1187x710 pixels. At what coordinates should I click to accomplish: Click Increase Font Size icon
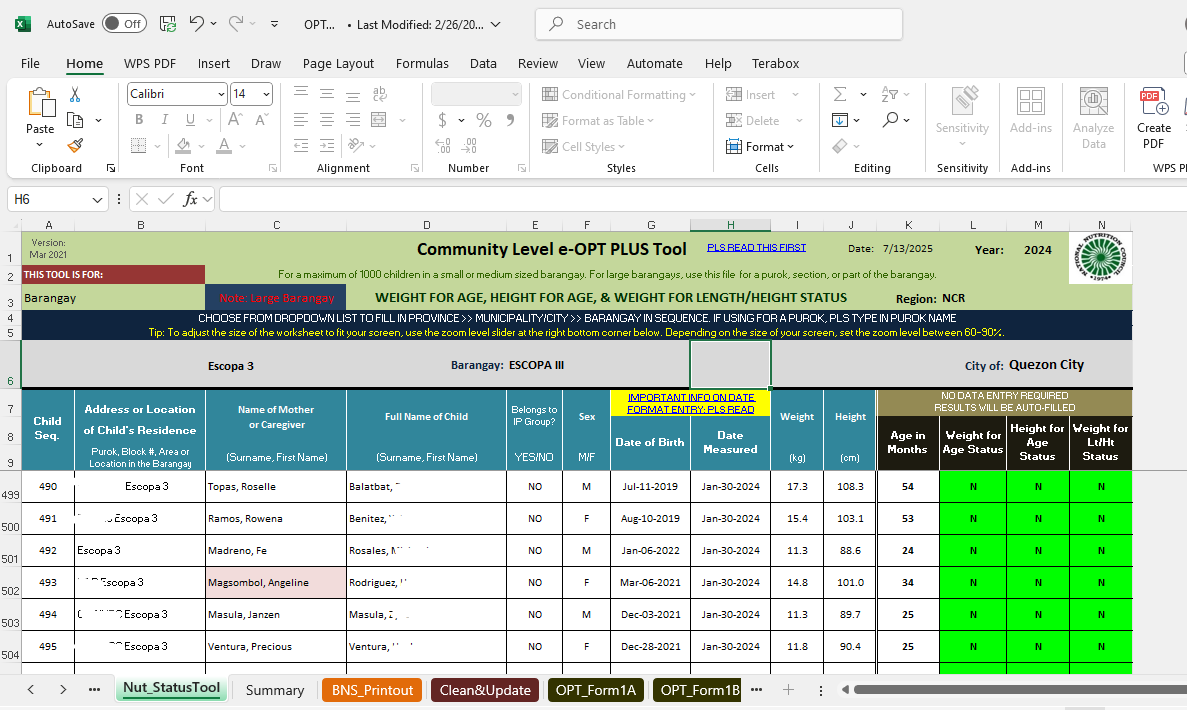(x=235, y=120)
